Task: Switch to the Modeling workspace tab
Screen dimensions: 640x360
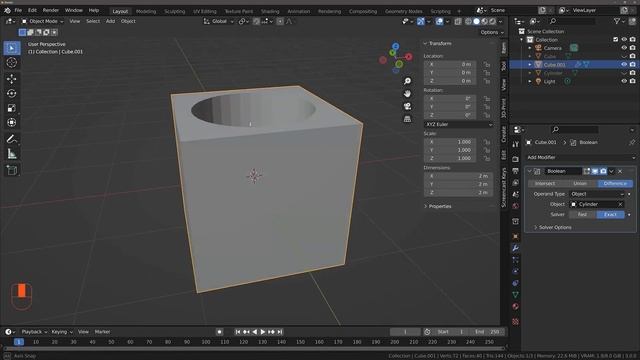Action: tap(146, 11)
